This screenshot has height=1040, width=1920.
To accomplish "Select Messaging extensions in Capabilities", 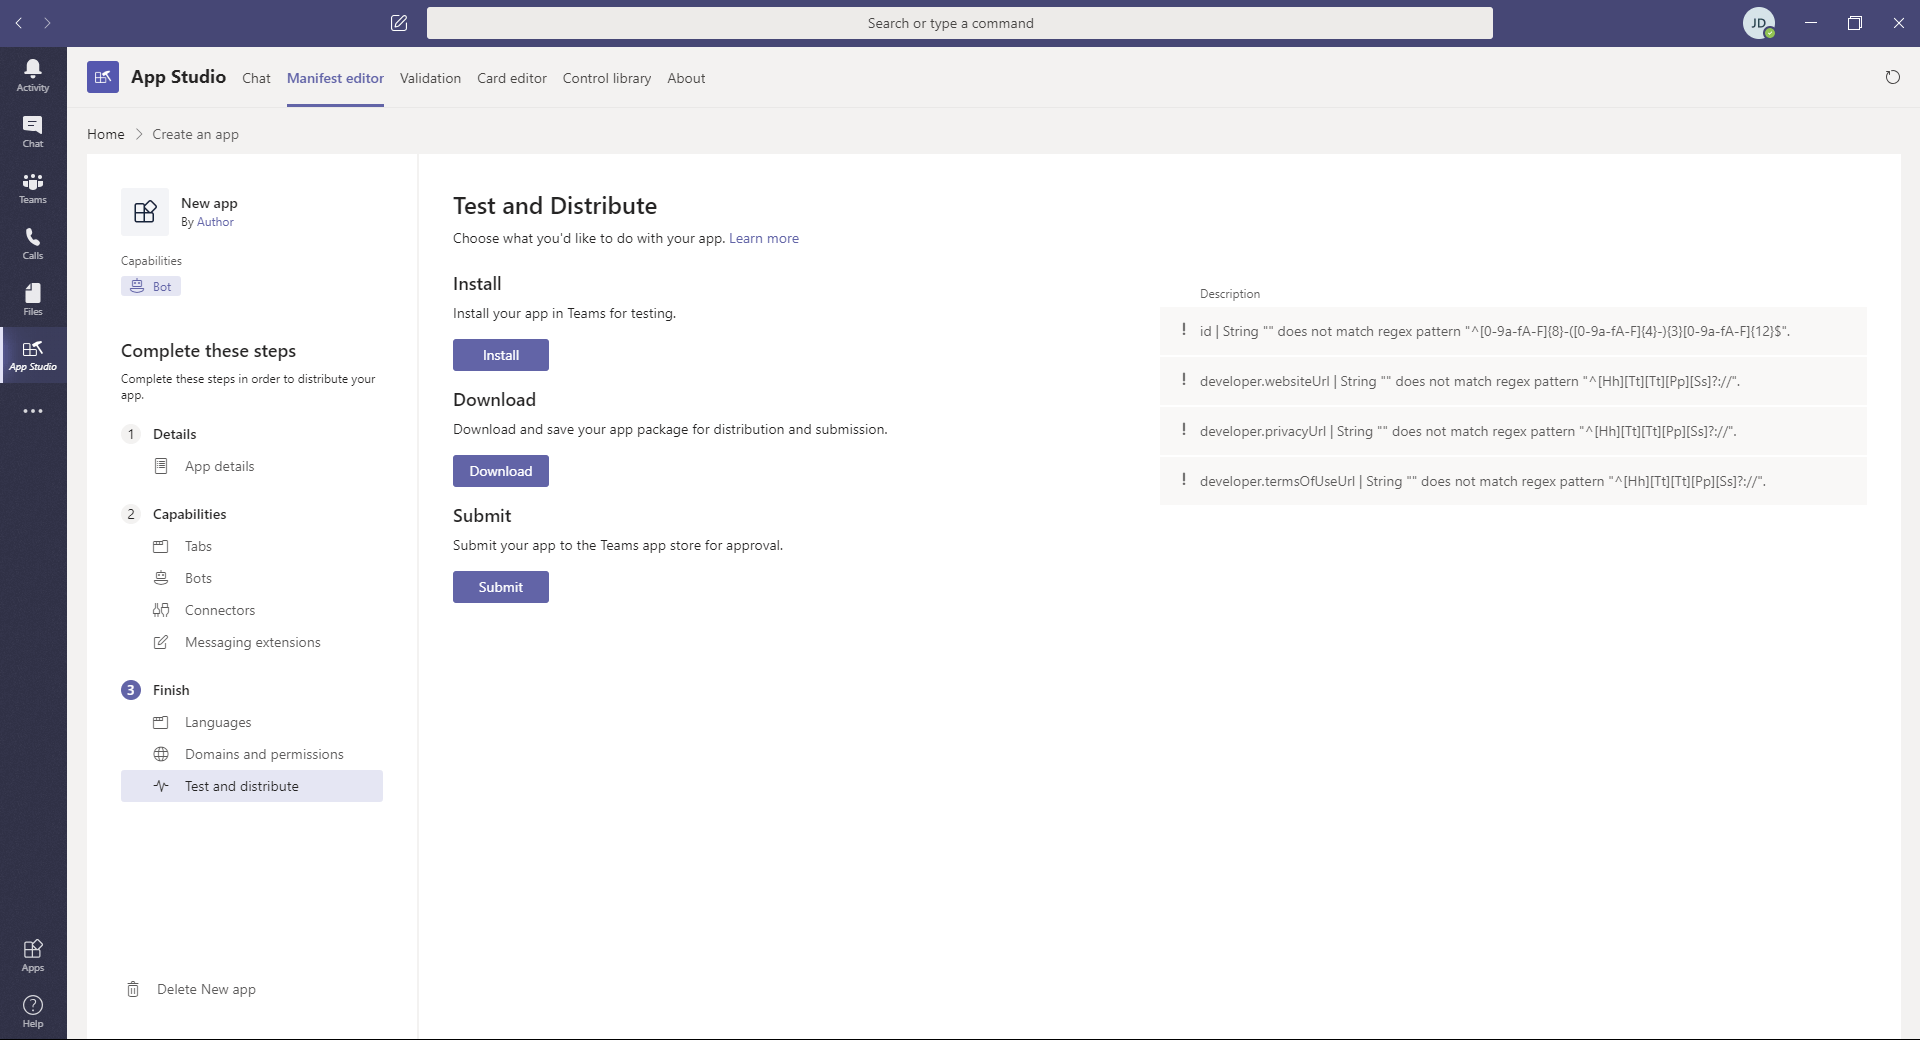I will [x=252, y=642].
